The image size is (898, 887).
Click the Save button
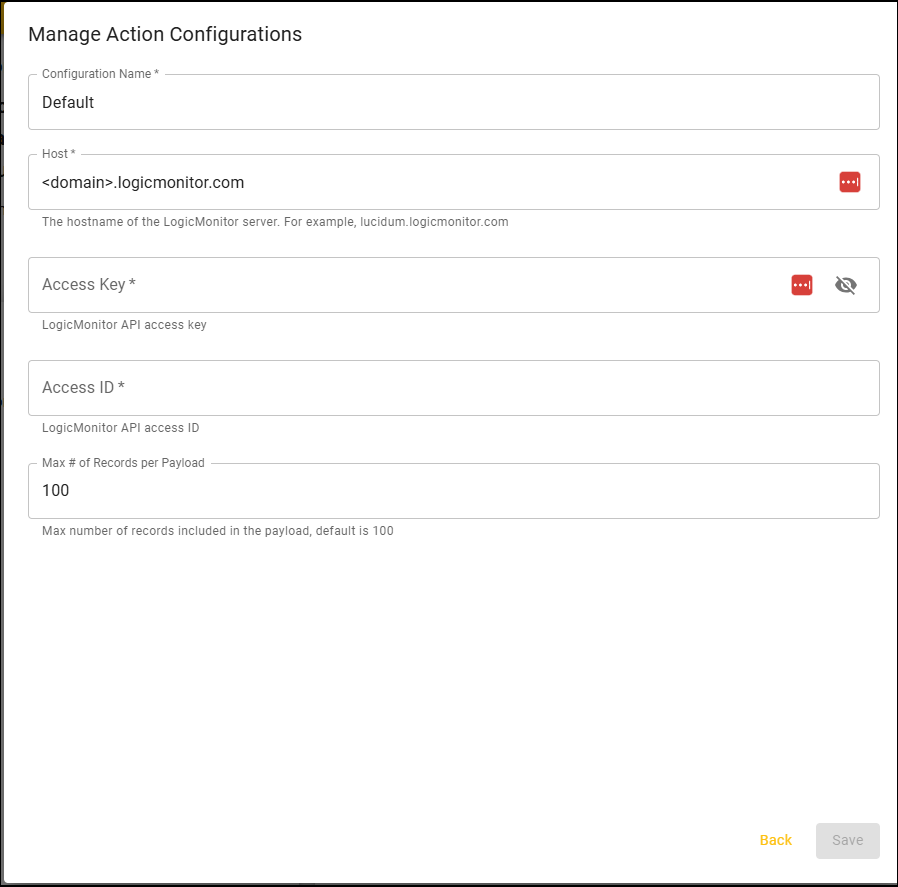tap(848, 841)
